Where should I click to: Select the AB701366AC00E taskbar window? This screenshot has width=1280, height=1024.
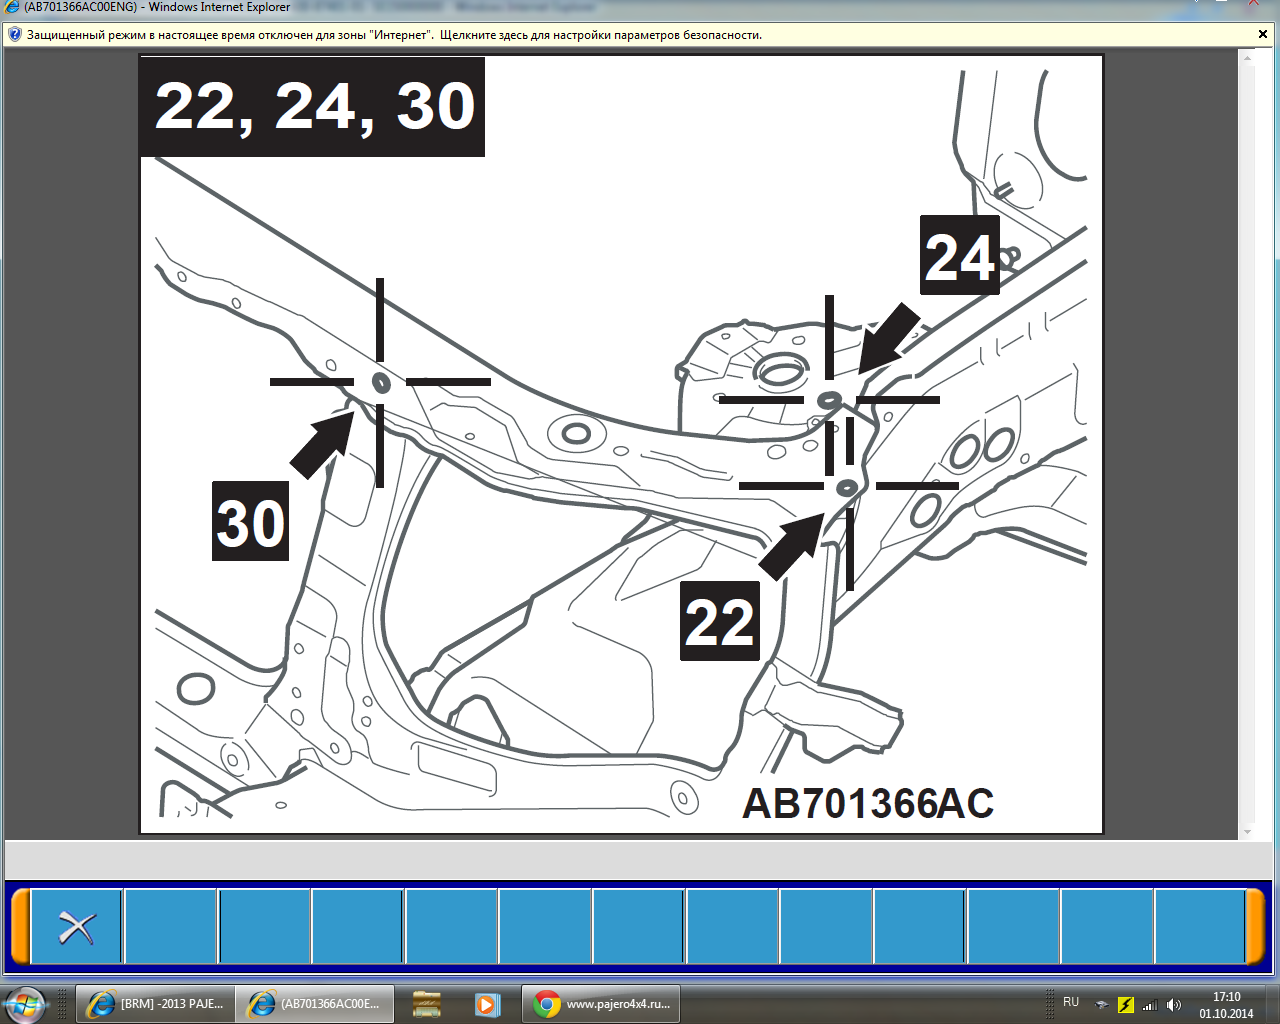315,1004
